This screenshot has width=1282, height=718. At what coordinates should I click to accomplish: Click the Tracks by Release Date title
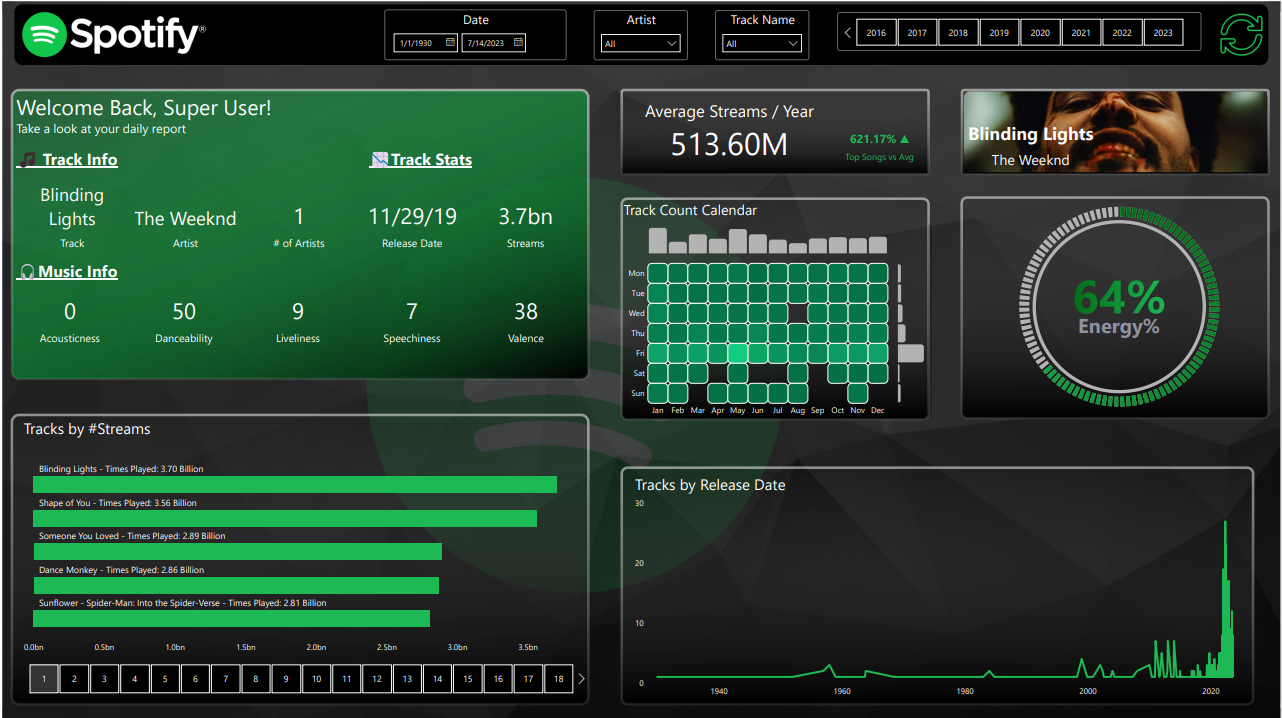coord(710,485)
